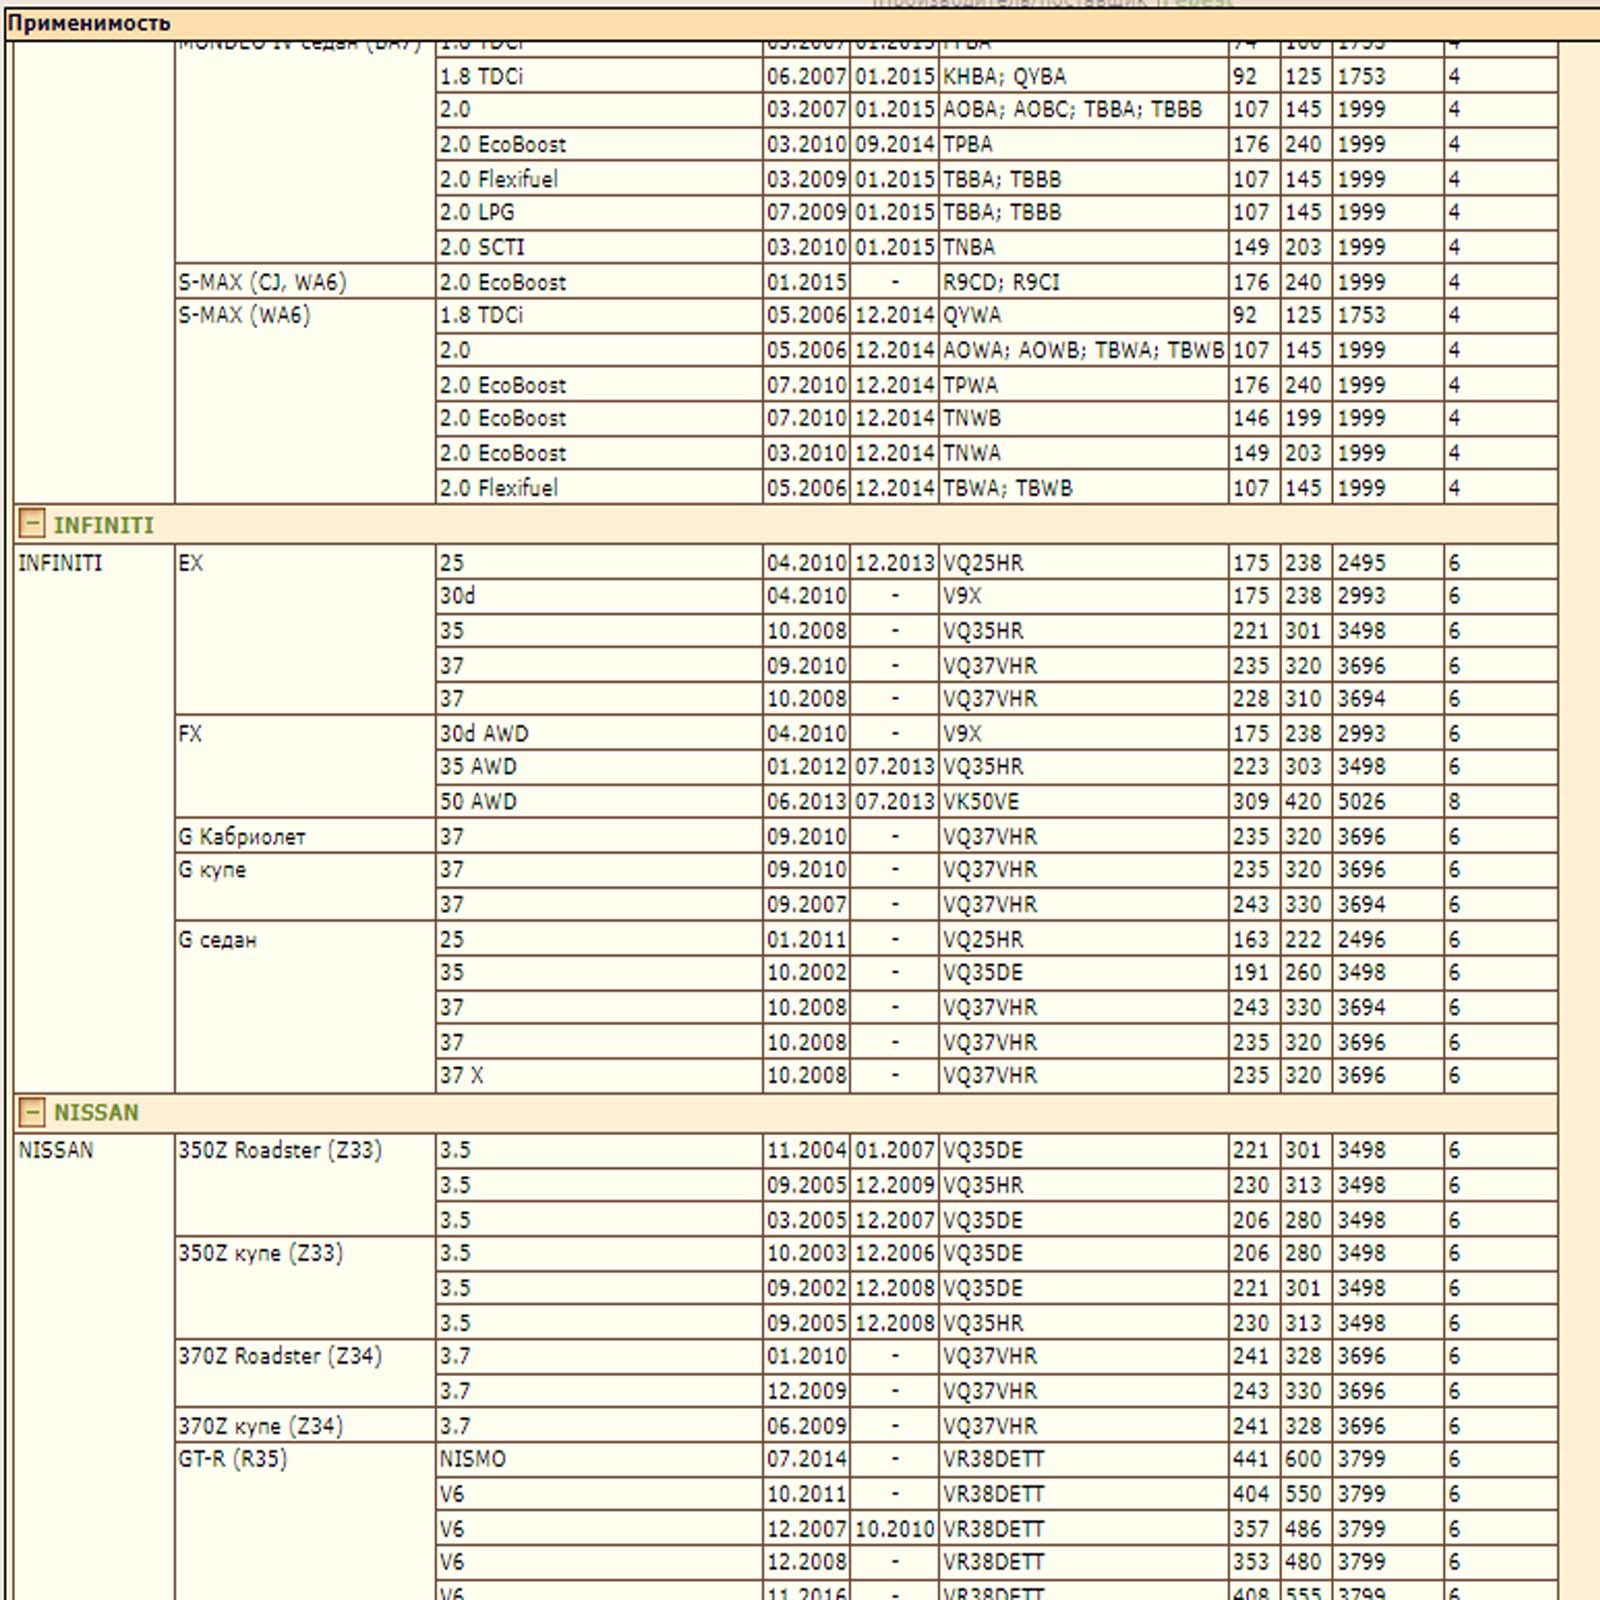Select the GT-R (R35) model cell
Image resolution: width=1600 pixels, height=1600 pixels.
click(x=304, y=1521)
